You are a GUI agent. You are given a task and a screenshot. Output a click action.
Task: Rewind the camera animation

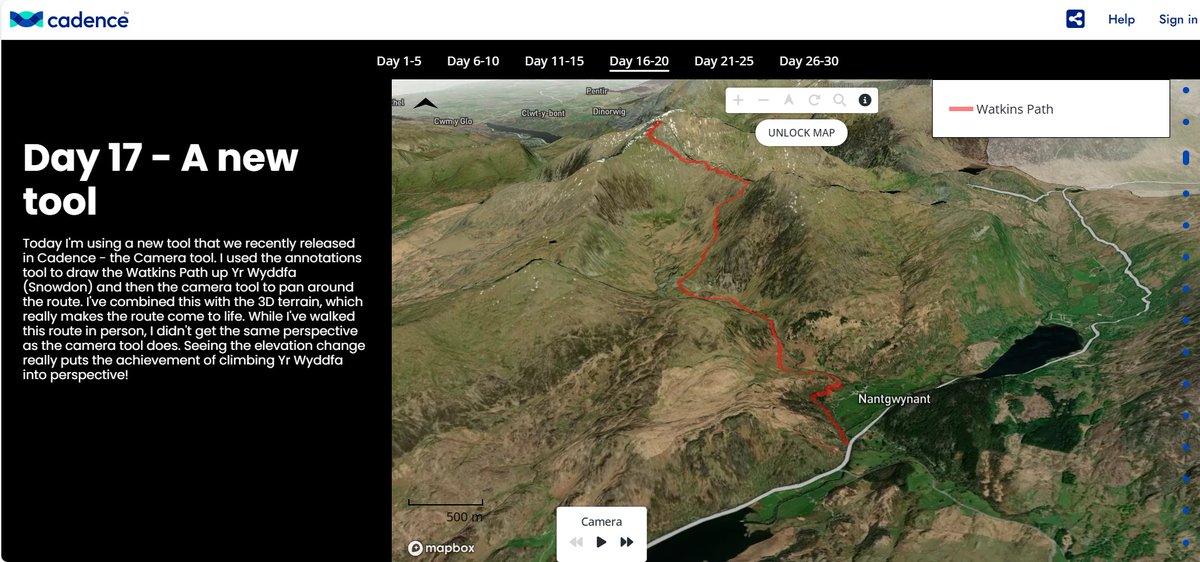576,542
